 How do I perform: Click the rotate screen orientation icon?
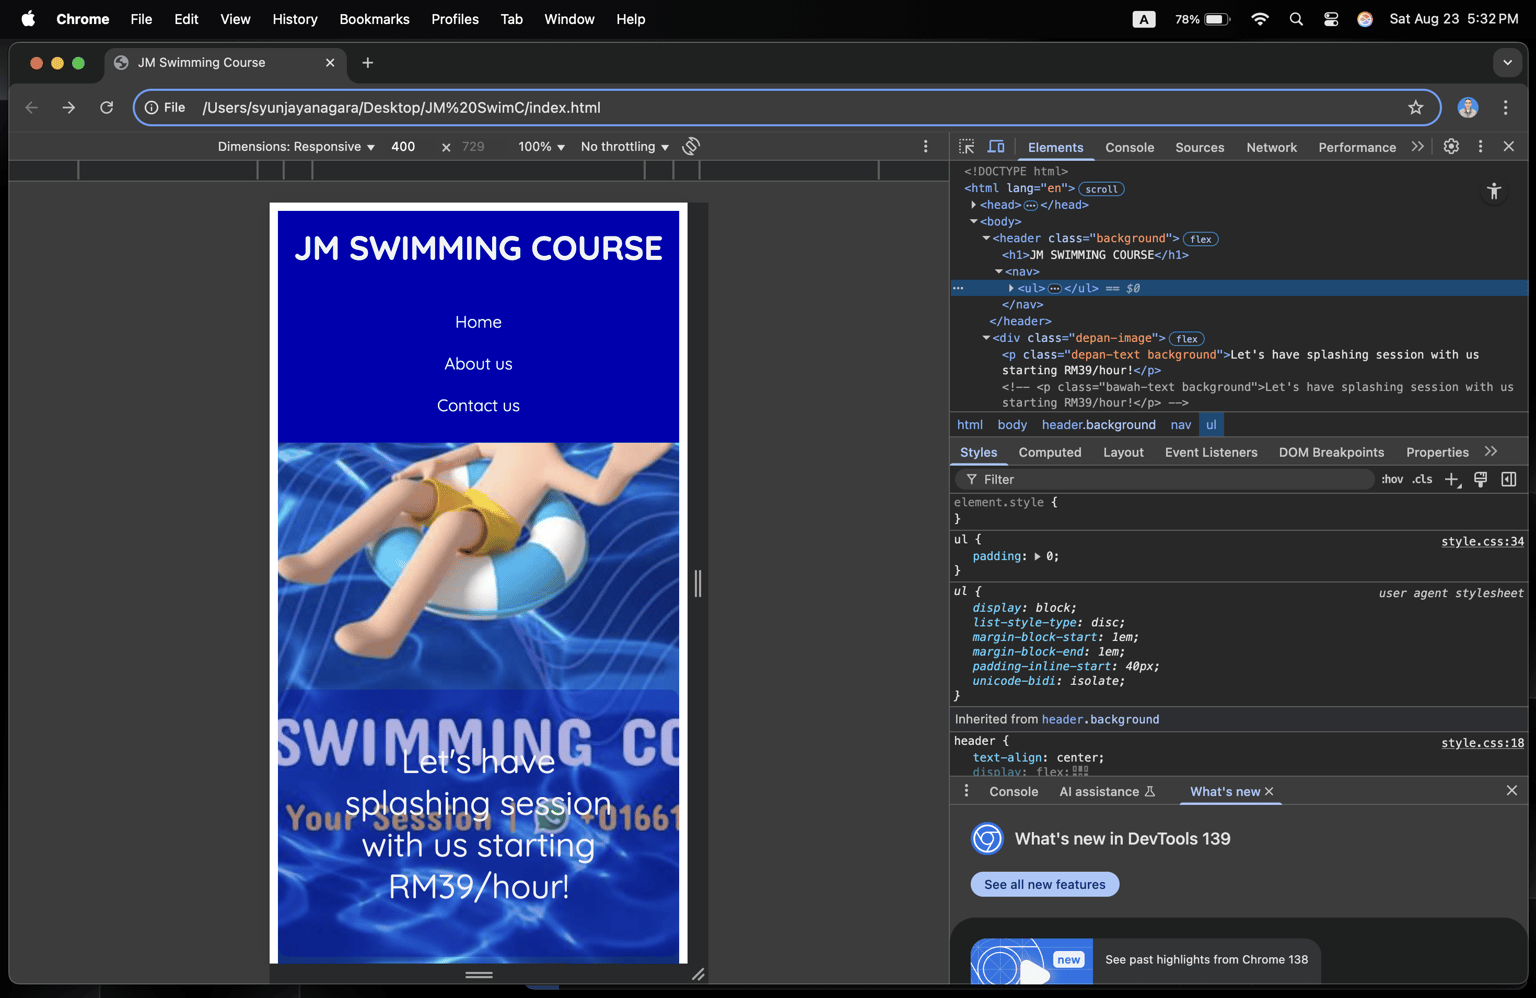coord(691,146)
